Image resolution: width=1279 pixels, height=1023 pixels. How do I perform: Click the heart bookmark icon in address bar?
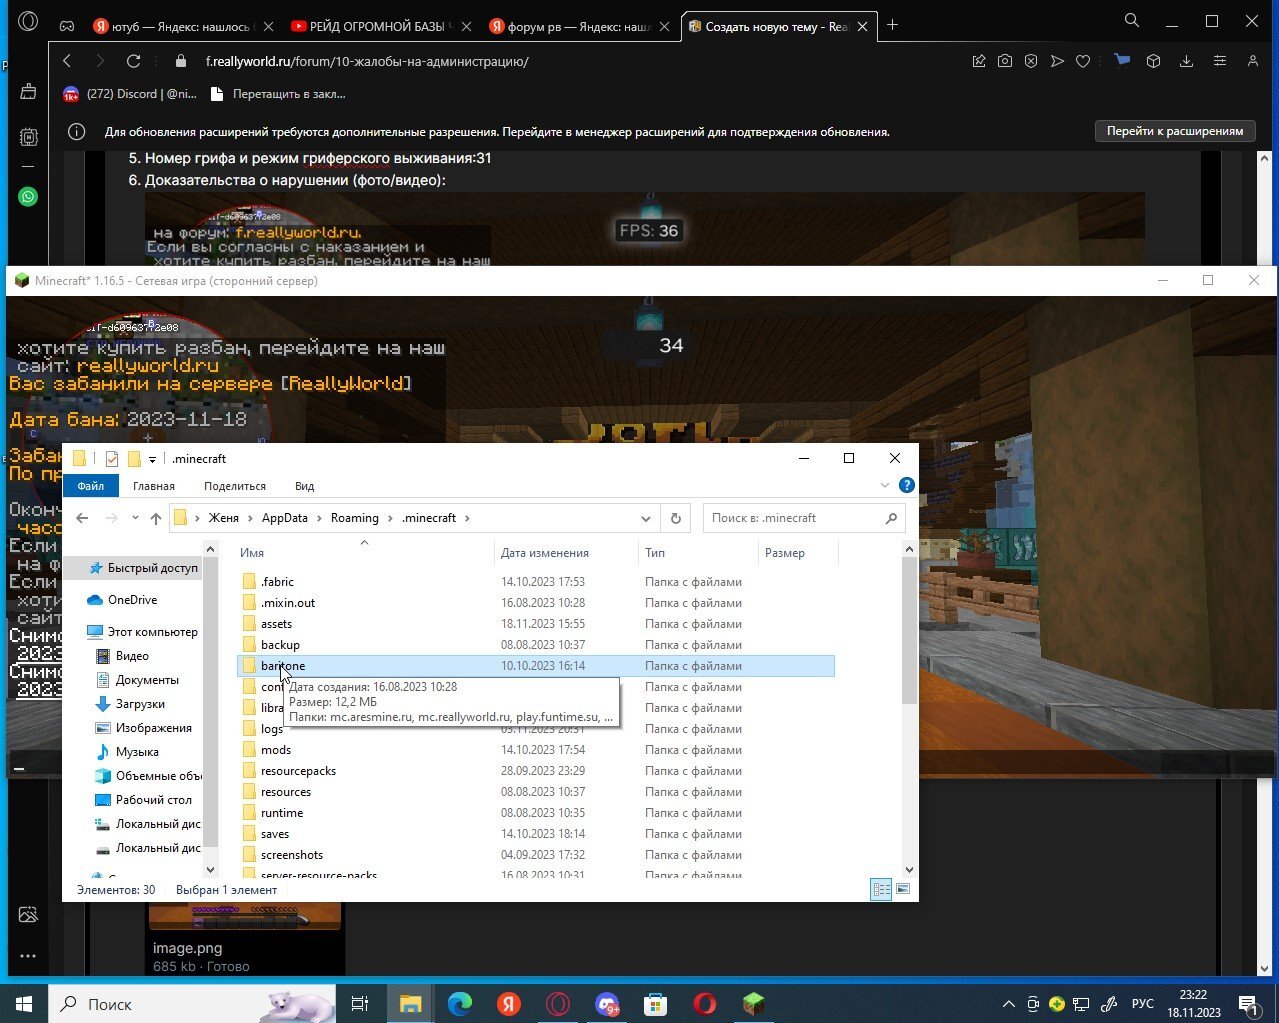(x=1083, y=61)
